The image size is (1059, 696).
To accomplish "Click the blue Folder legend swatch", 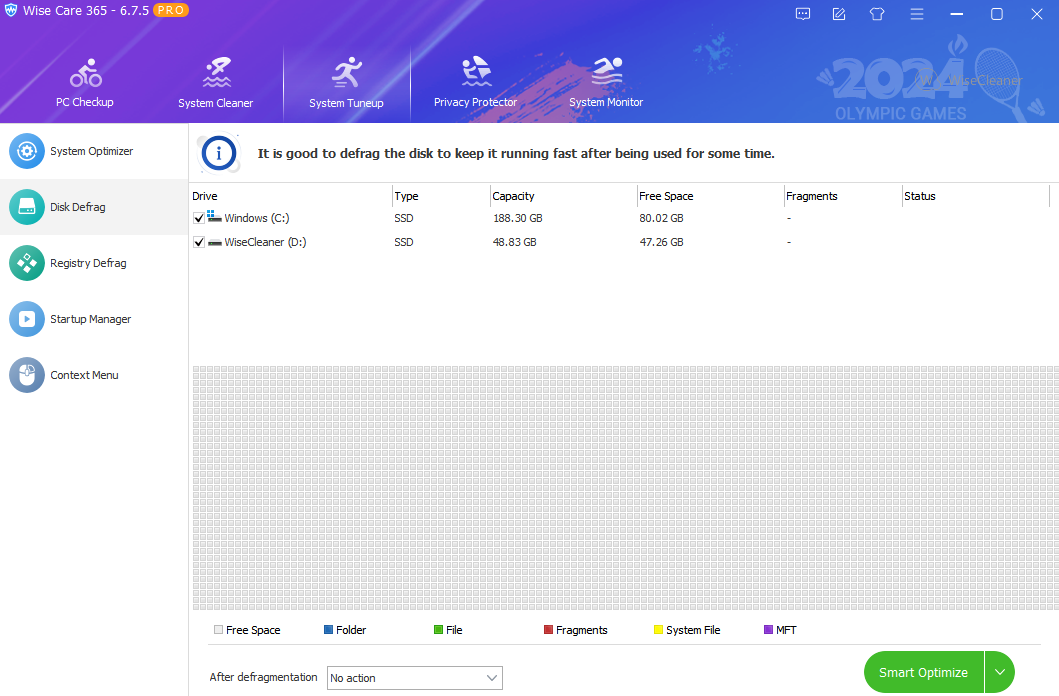I will (328, 630).
